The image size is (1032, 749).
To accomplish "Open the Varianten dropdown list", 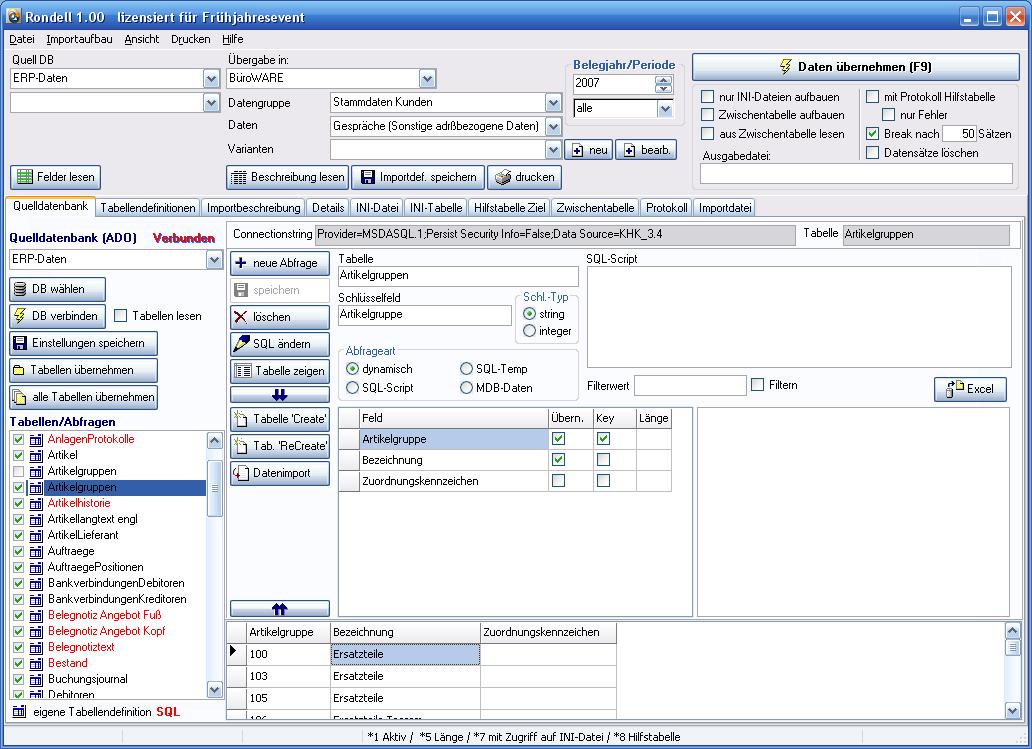I will [554, 149].
